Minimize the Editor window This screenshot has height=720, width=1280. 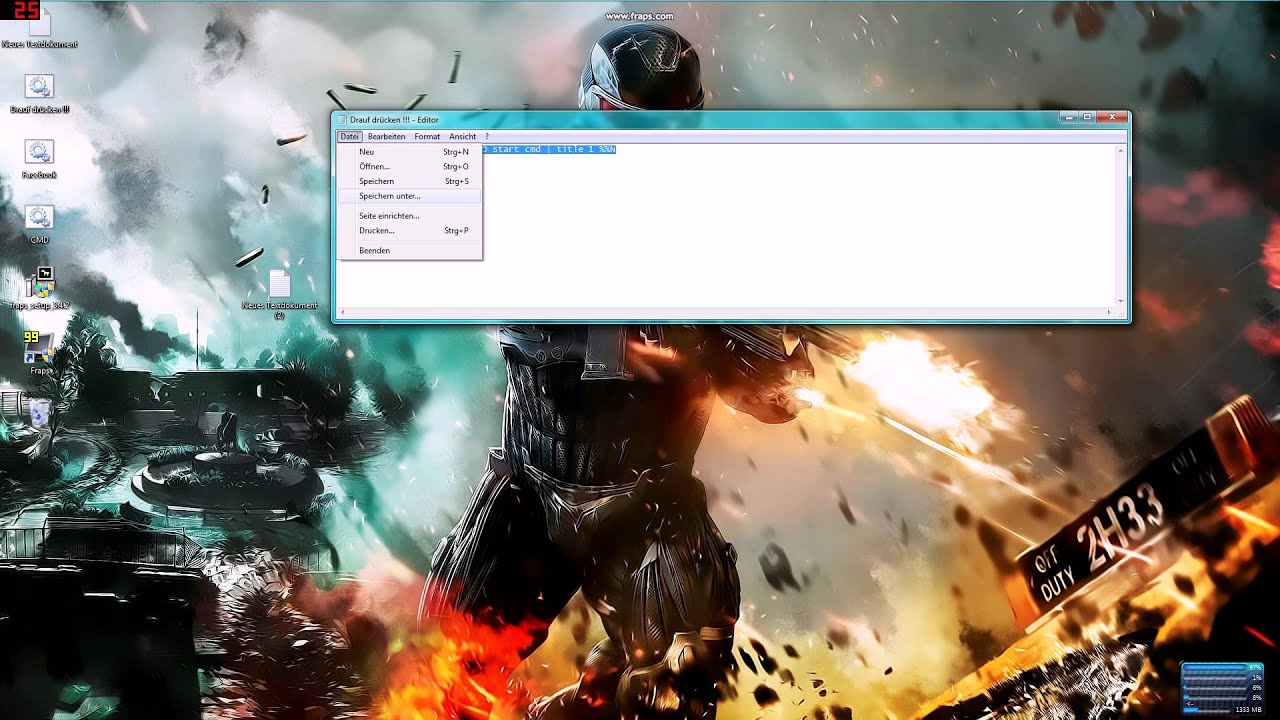pos(1069,117)
